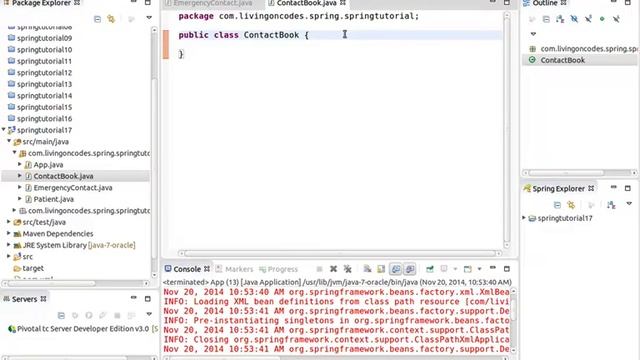Expand springtutorial17 in Spring Explorer
Screen dimensions: 640x360
[x=524, y=218]
